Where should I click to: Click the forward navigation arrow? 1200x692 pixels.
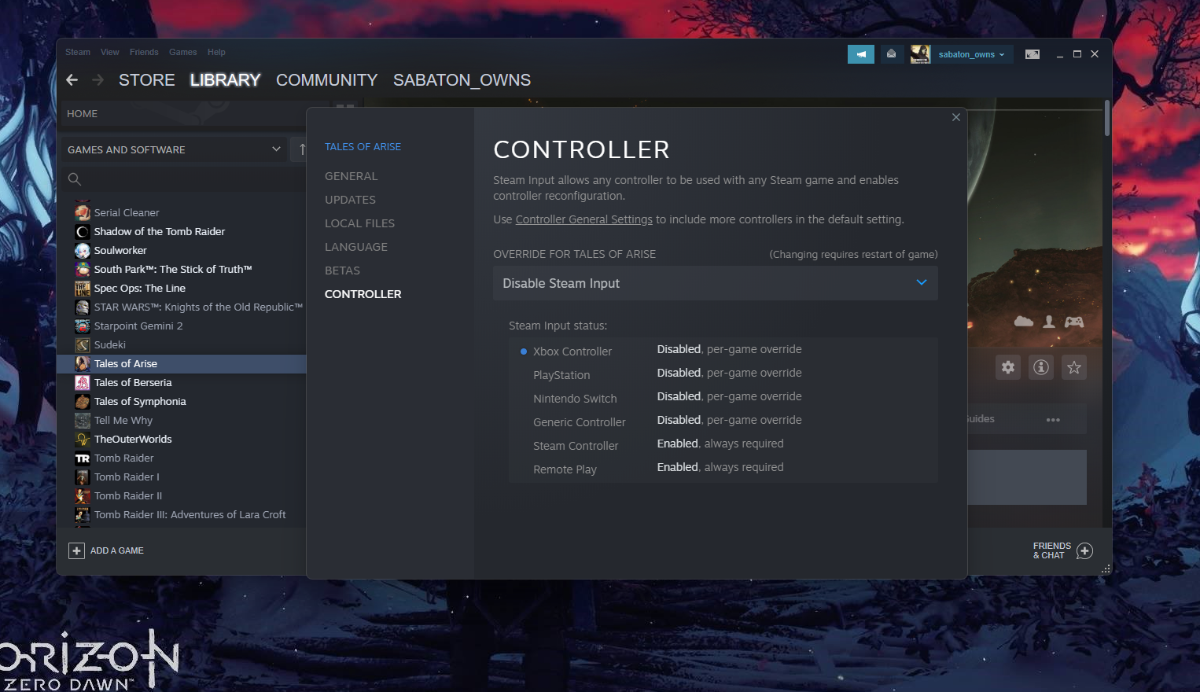pyautogui.click(x=98, y=80)
